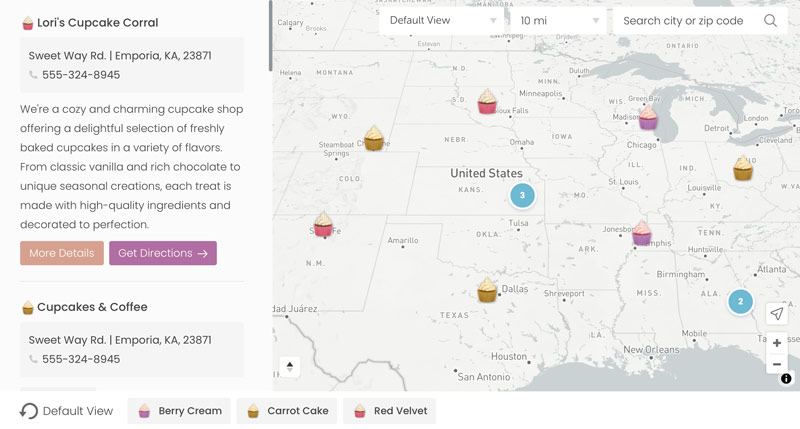This screenshot has height=429, width=800.
Task: Click the search magnifier icon
Action: pyautogui.click(x=771, y=21)
